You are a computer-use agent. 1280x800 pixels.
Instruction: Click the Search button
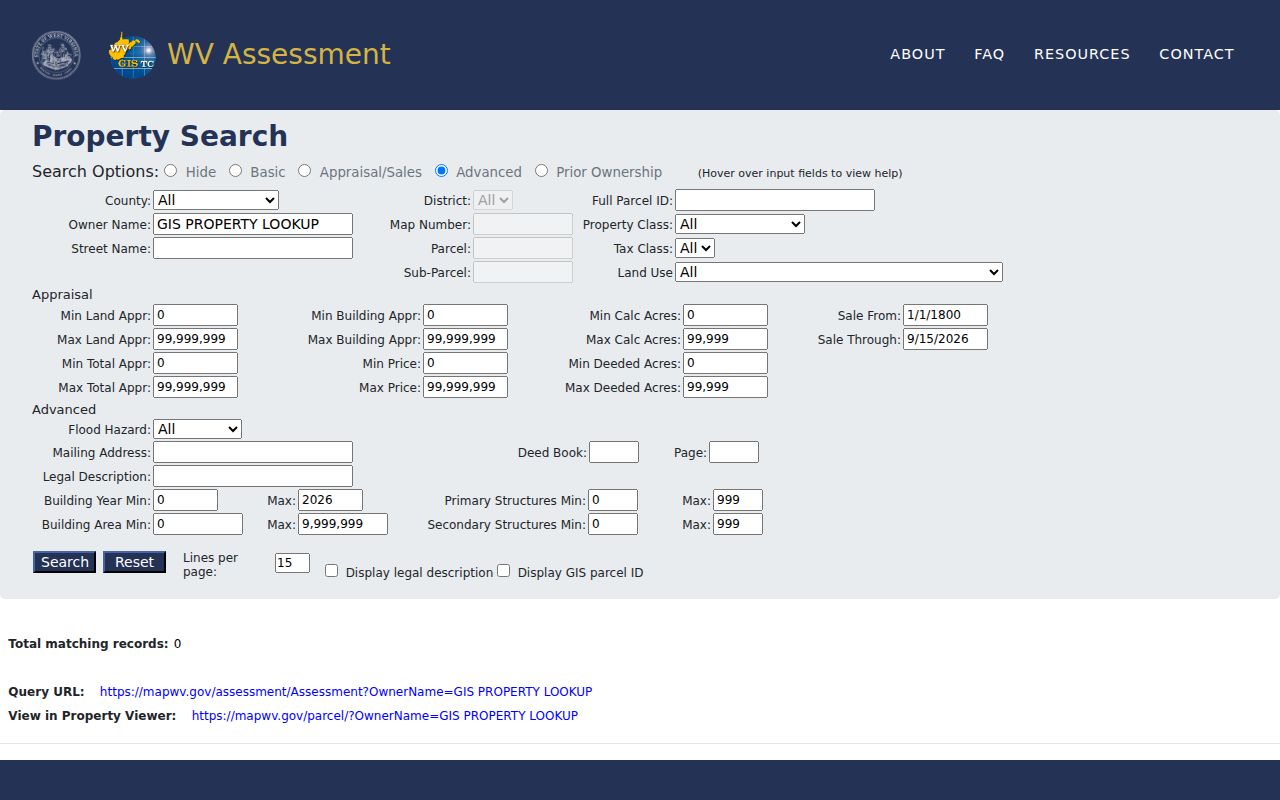click(x=65, y=562)
